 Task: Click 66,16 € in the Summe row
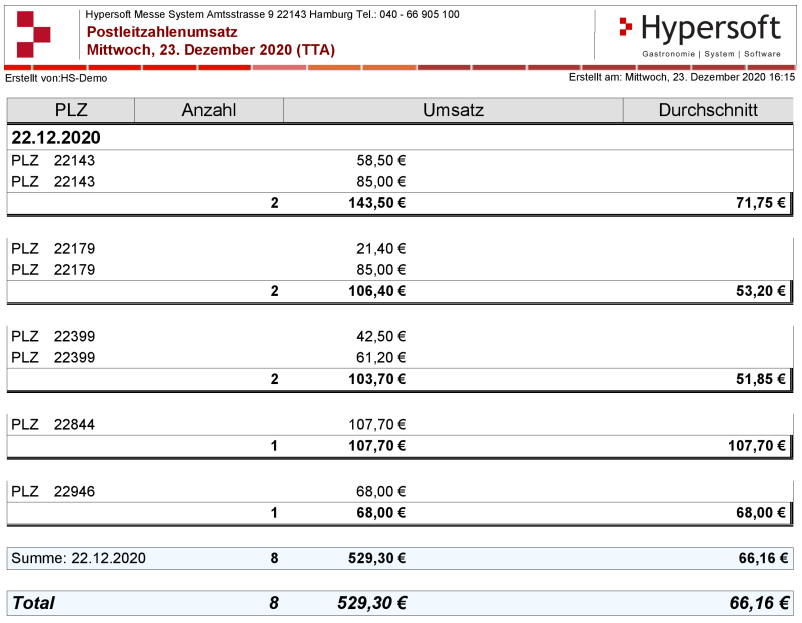click(x=763, y=558)
